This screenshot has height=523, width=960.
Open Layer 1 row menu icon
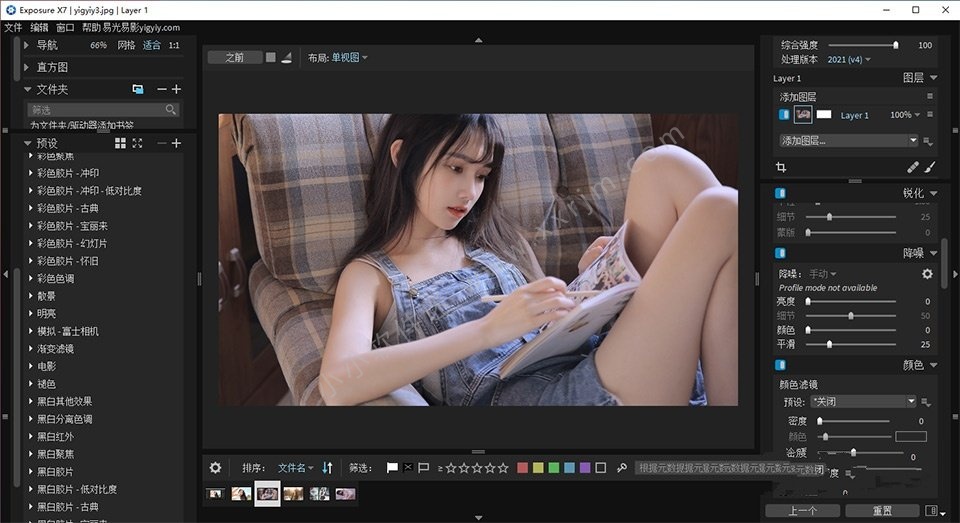point(930,115)
